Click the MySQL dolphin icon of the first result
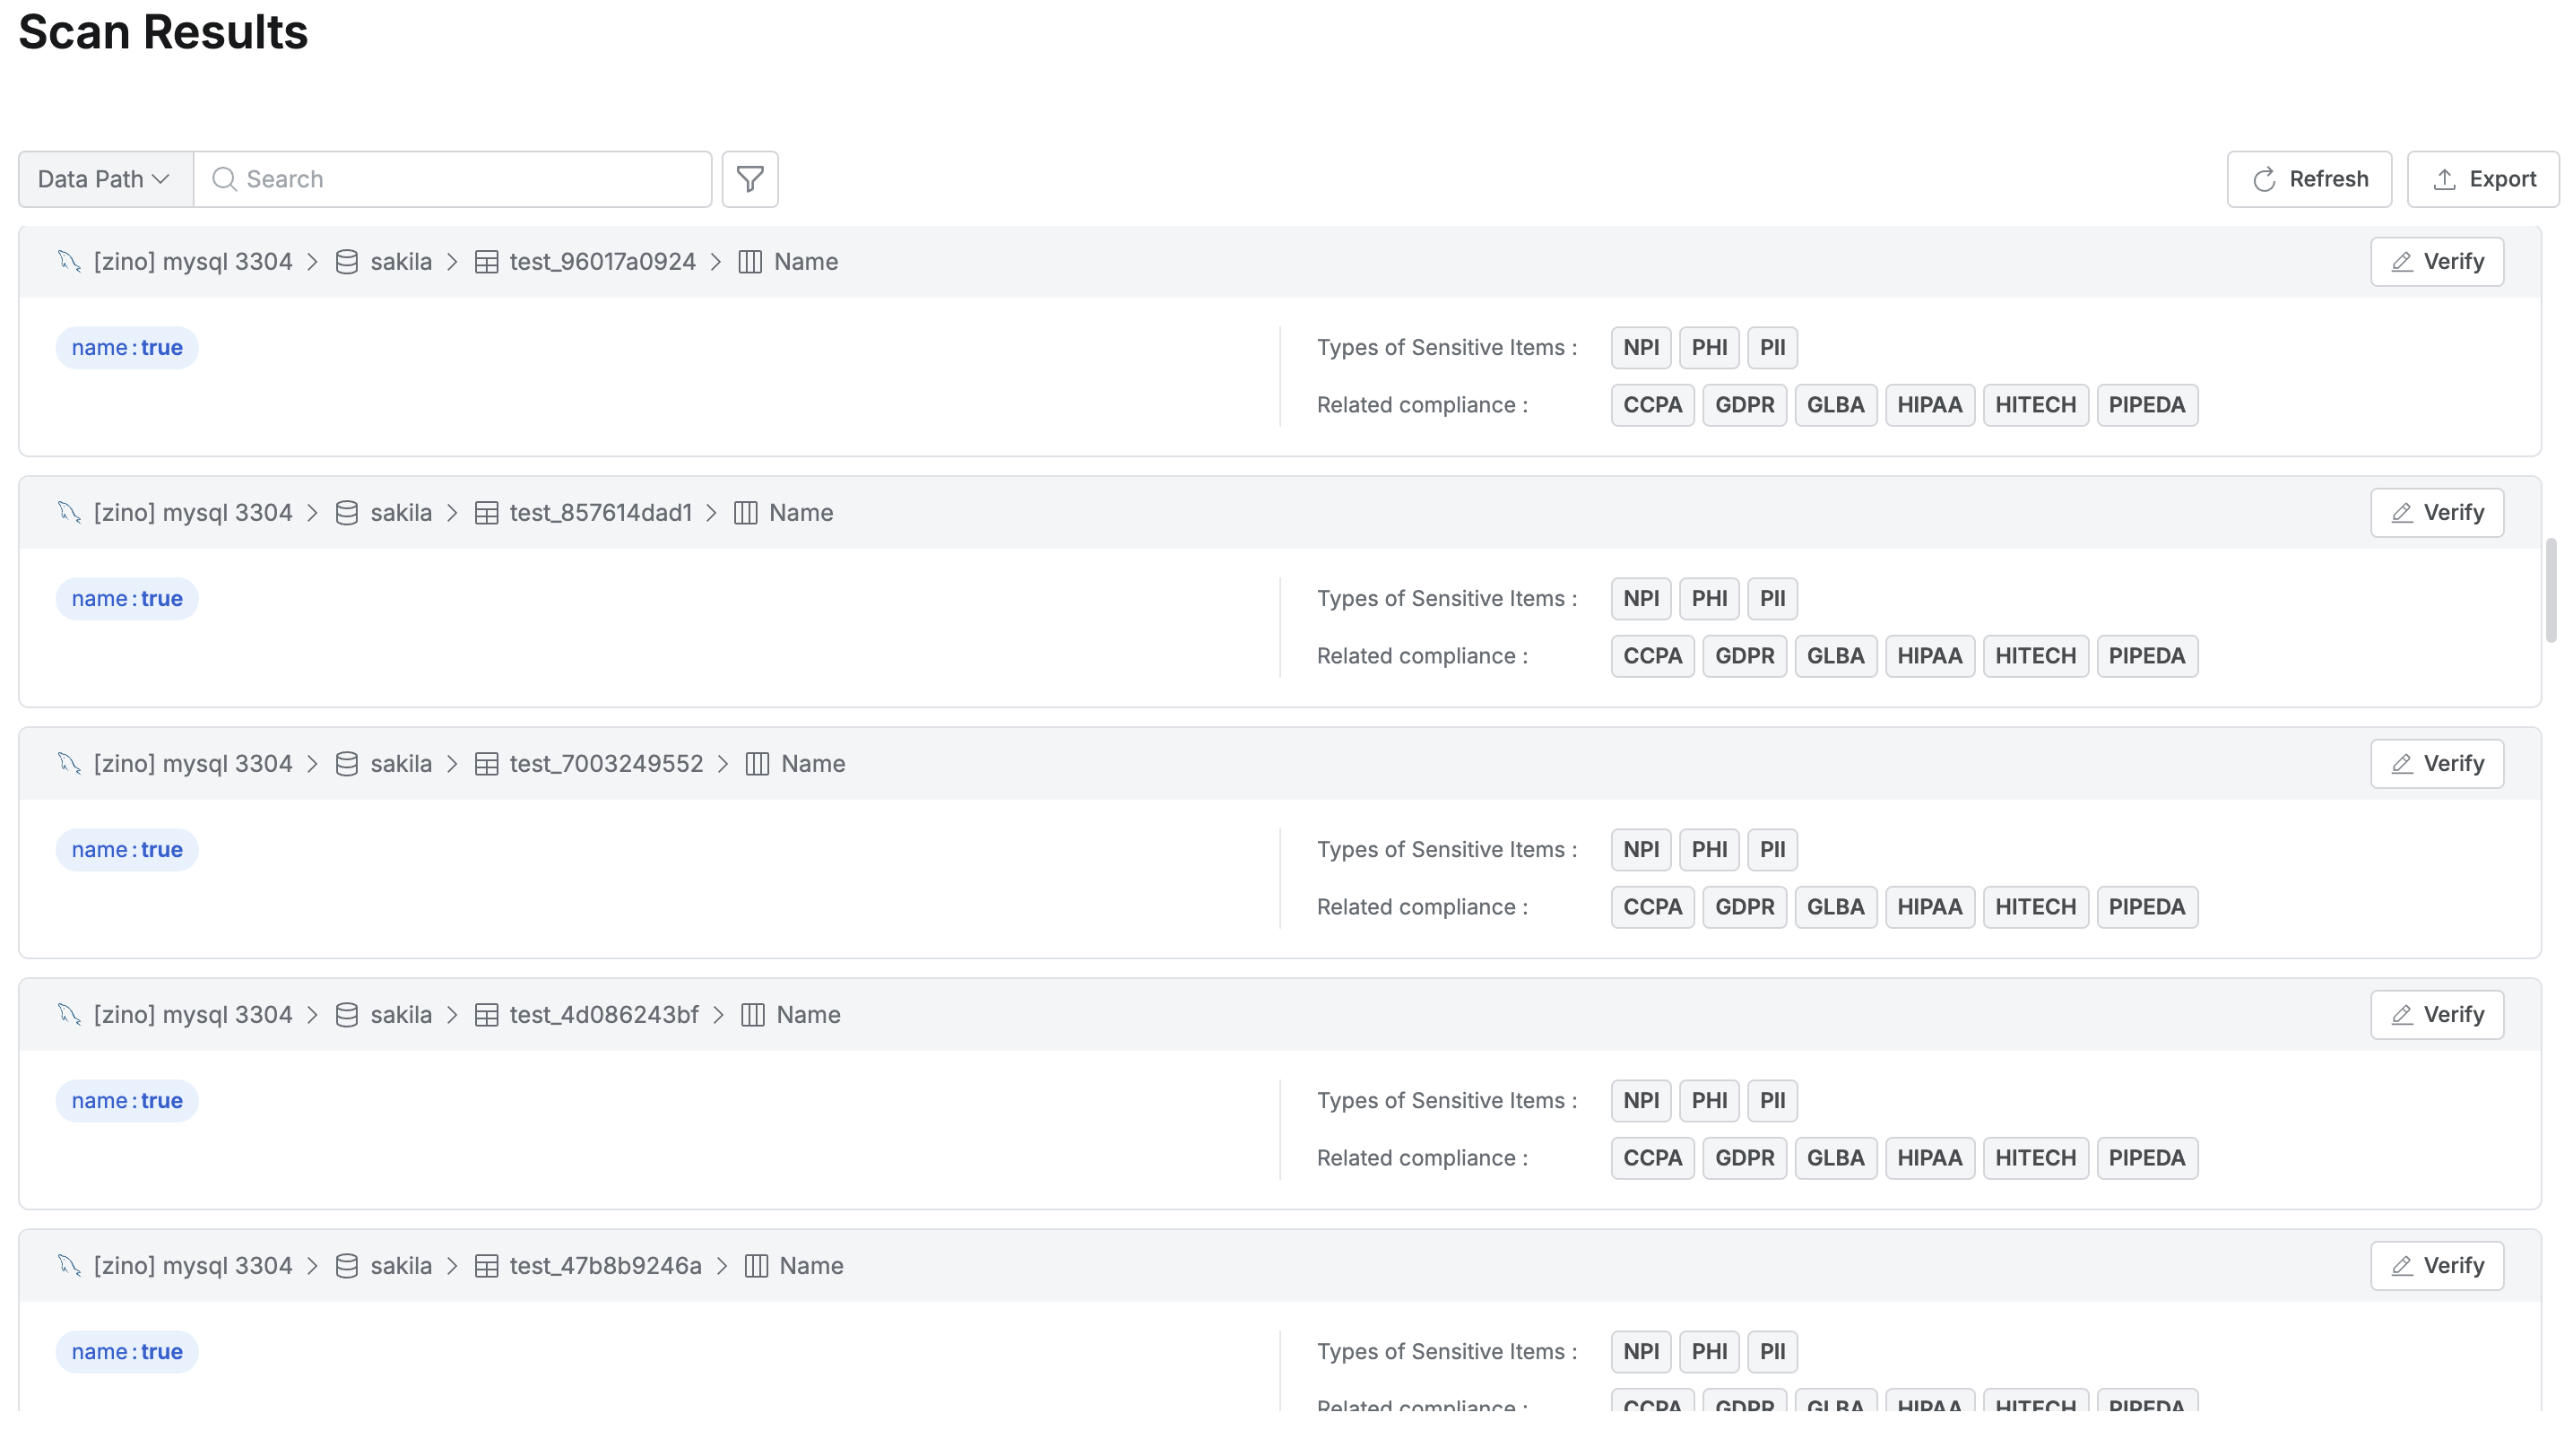The width and height of the screenshot is (2573, 1456). click(68, 262)
